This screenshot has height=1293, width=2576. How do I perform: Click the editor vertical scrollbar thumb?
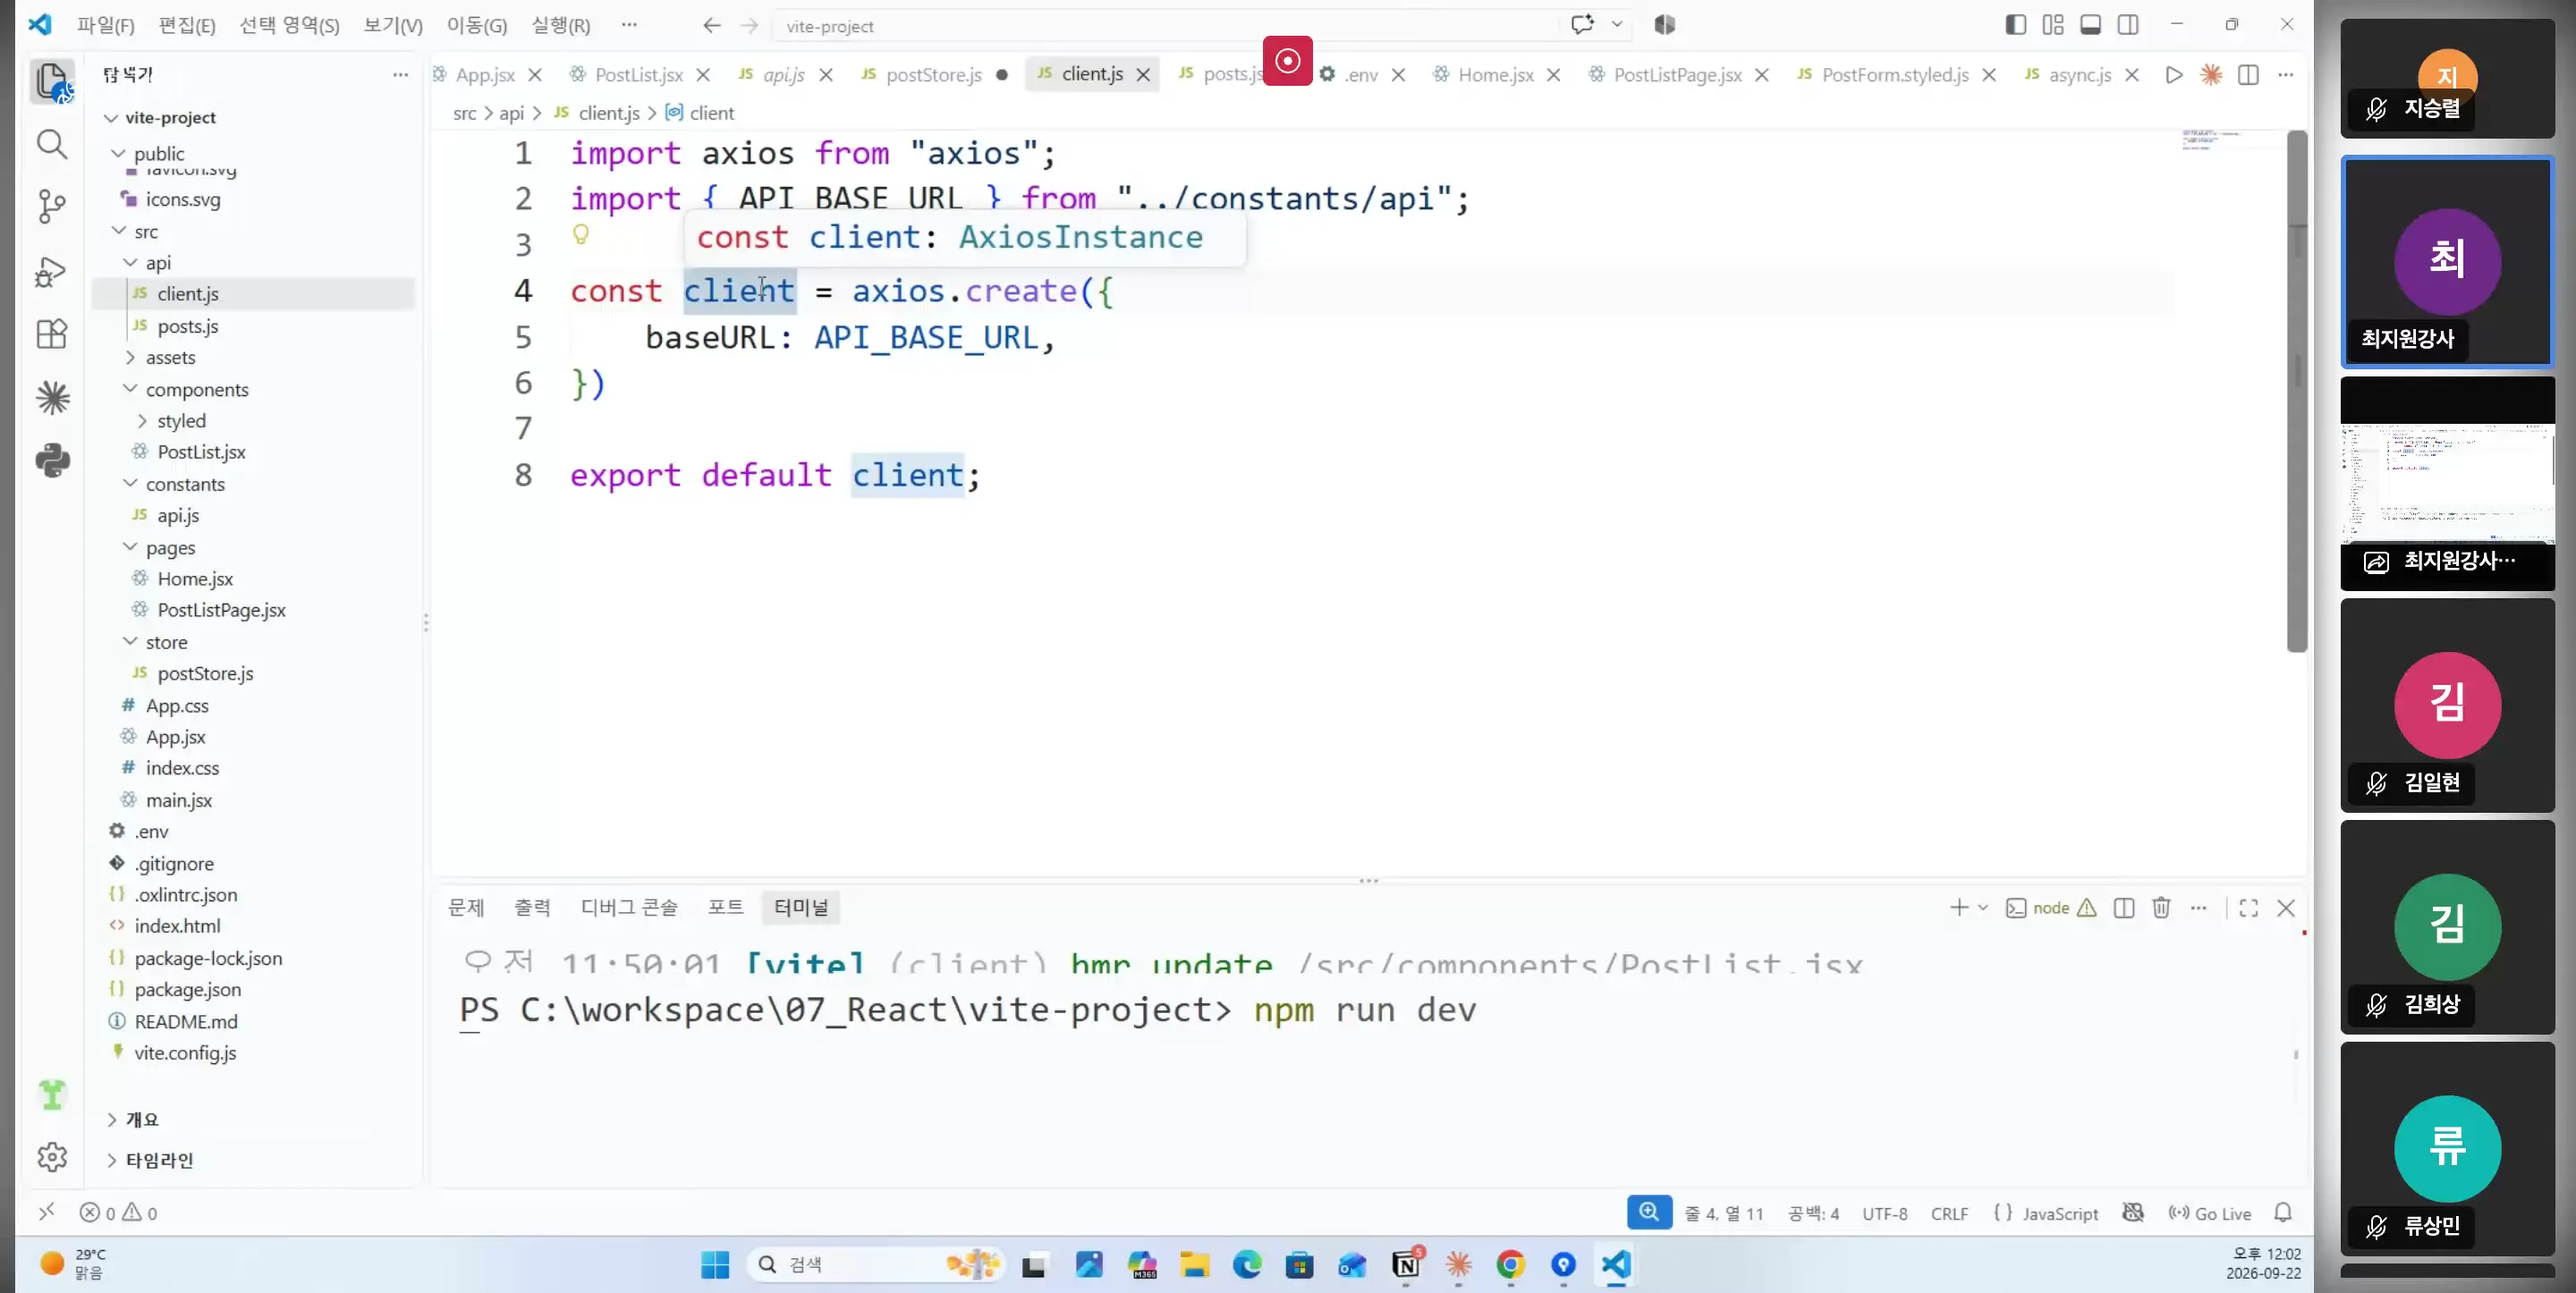2297,390
